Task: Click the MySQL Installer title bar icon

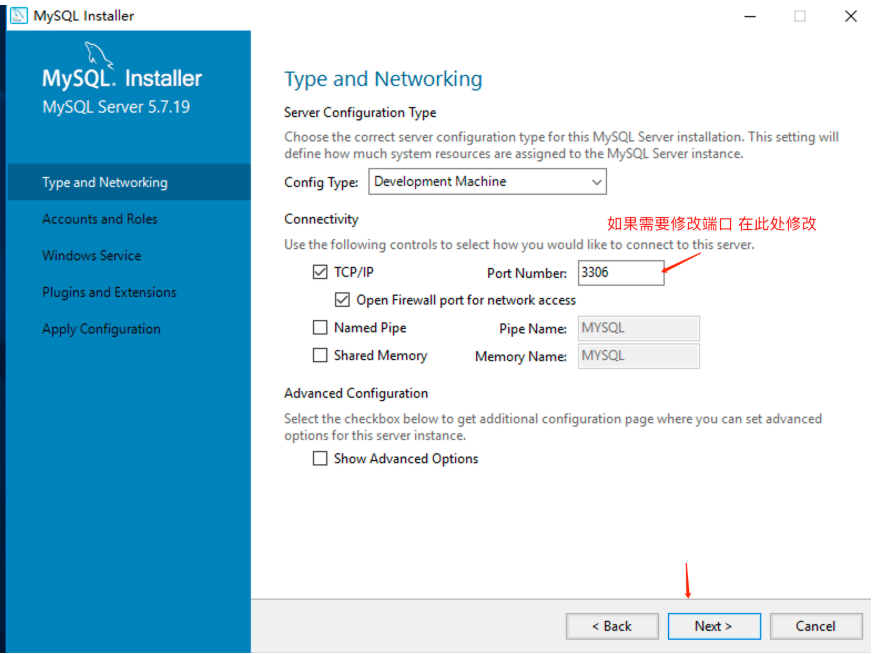Action: pos(18,16)
